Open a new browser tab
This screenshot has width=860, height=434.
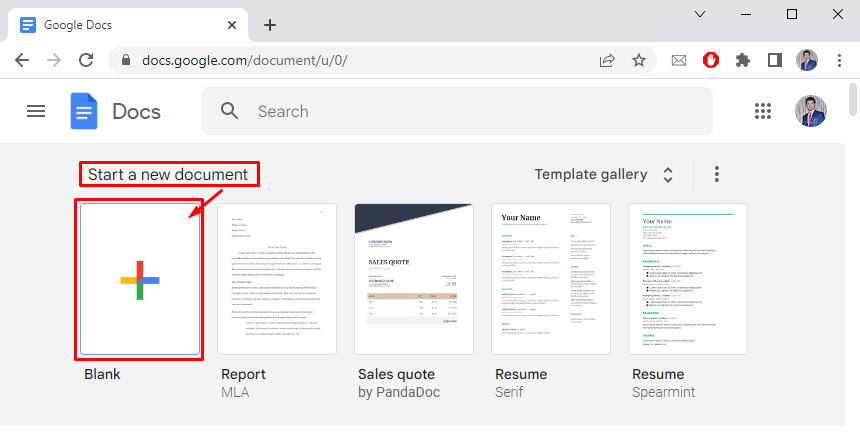[x=269, y=24]
